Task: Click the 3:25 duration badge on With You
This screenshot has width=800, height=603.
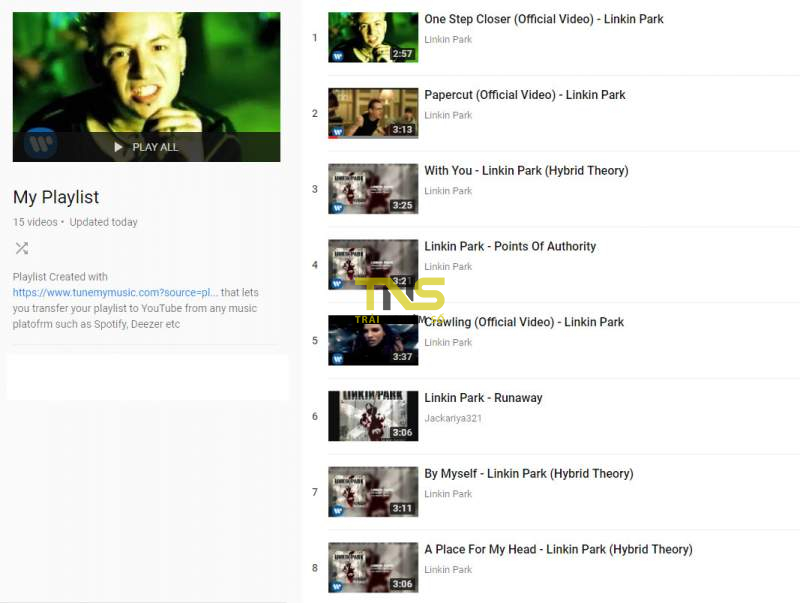Action: [x=402, y=205]
